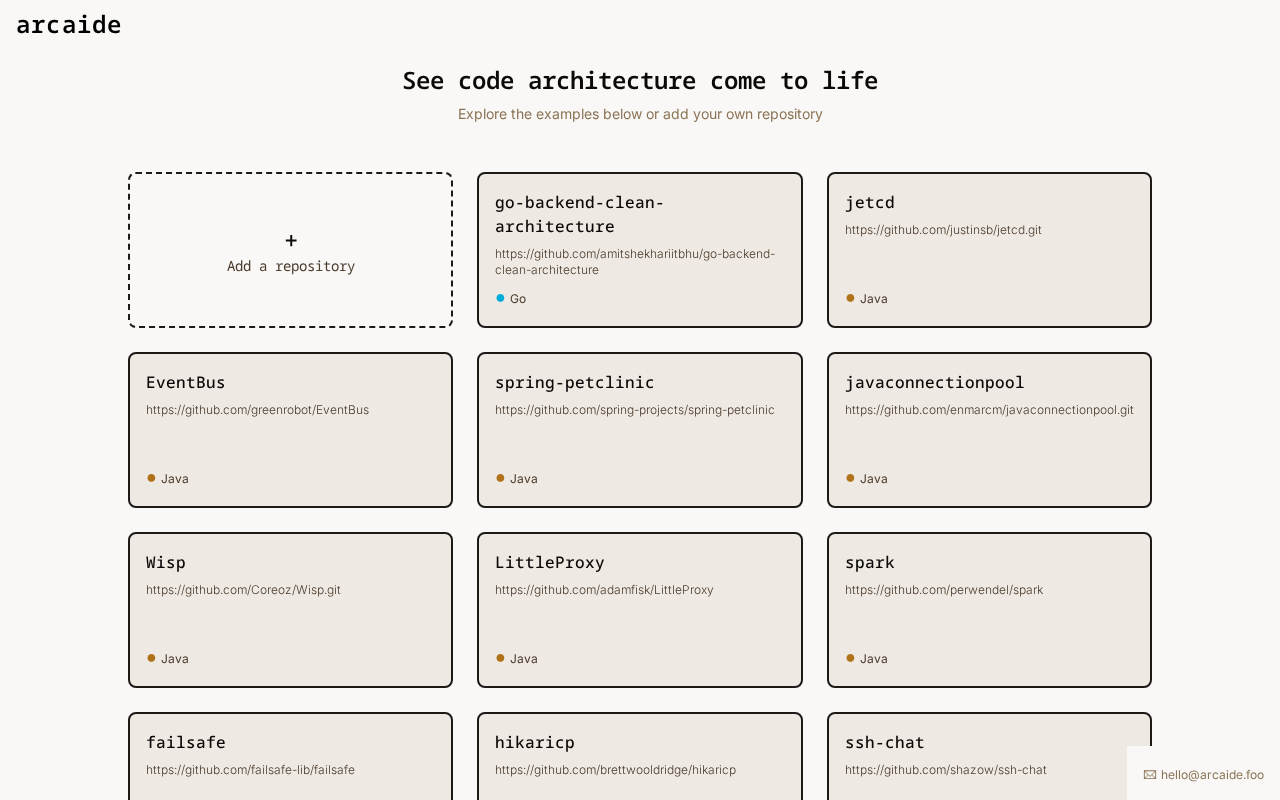Image resolution: width=1280 pixels, height=800 pixels.
Task: Click the 'See code architecture come to life' heading
Action: click(640, 81)
